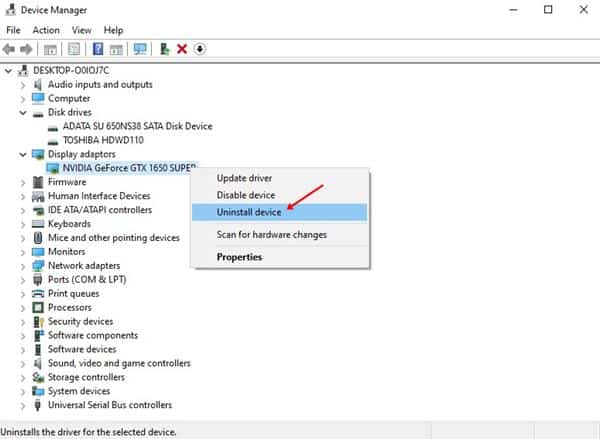
Task: Click the Disable device down-arrow toolbar icon
Action: (199, 49)
